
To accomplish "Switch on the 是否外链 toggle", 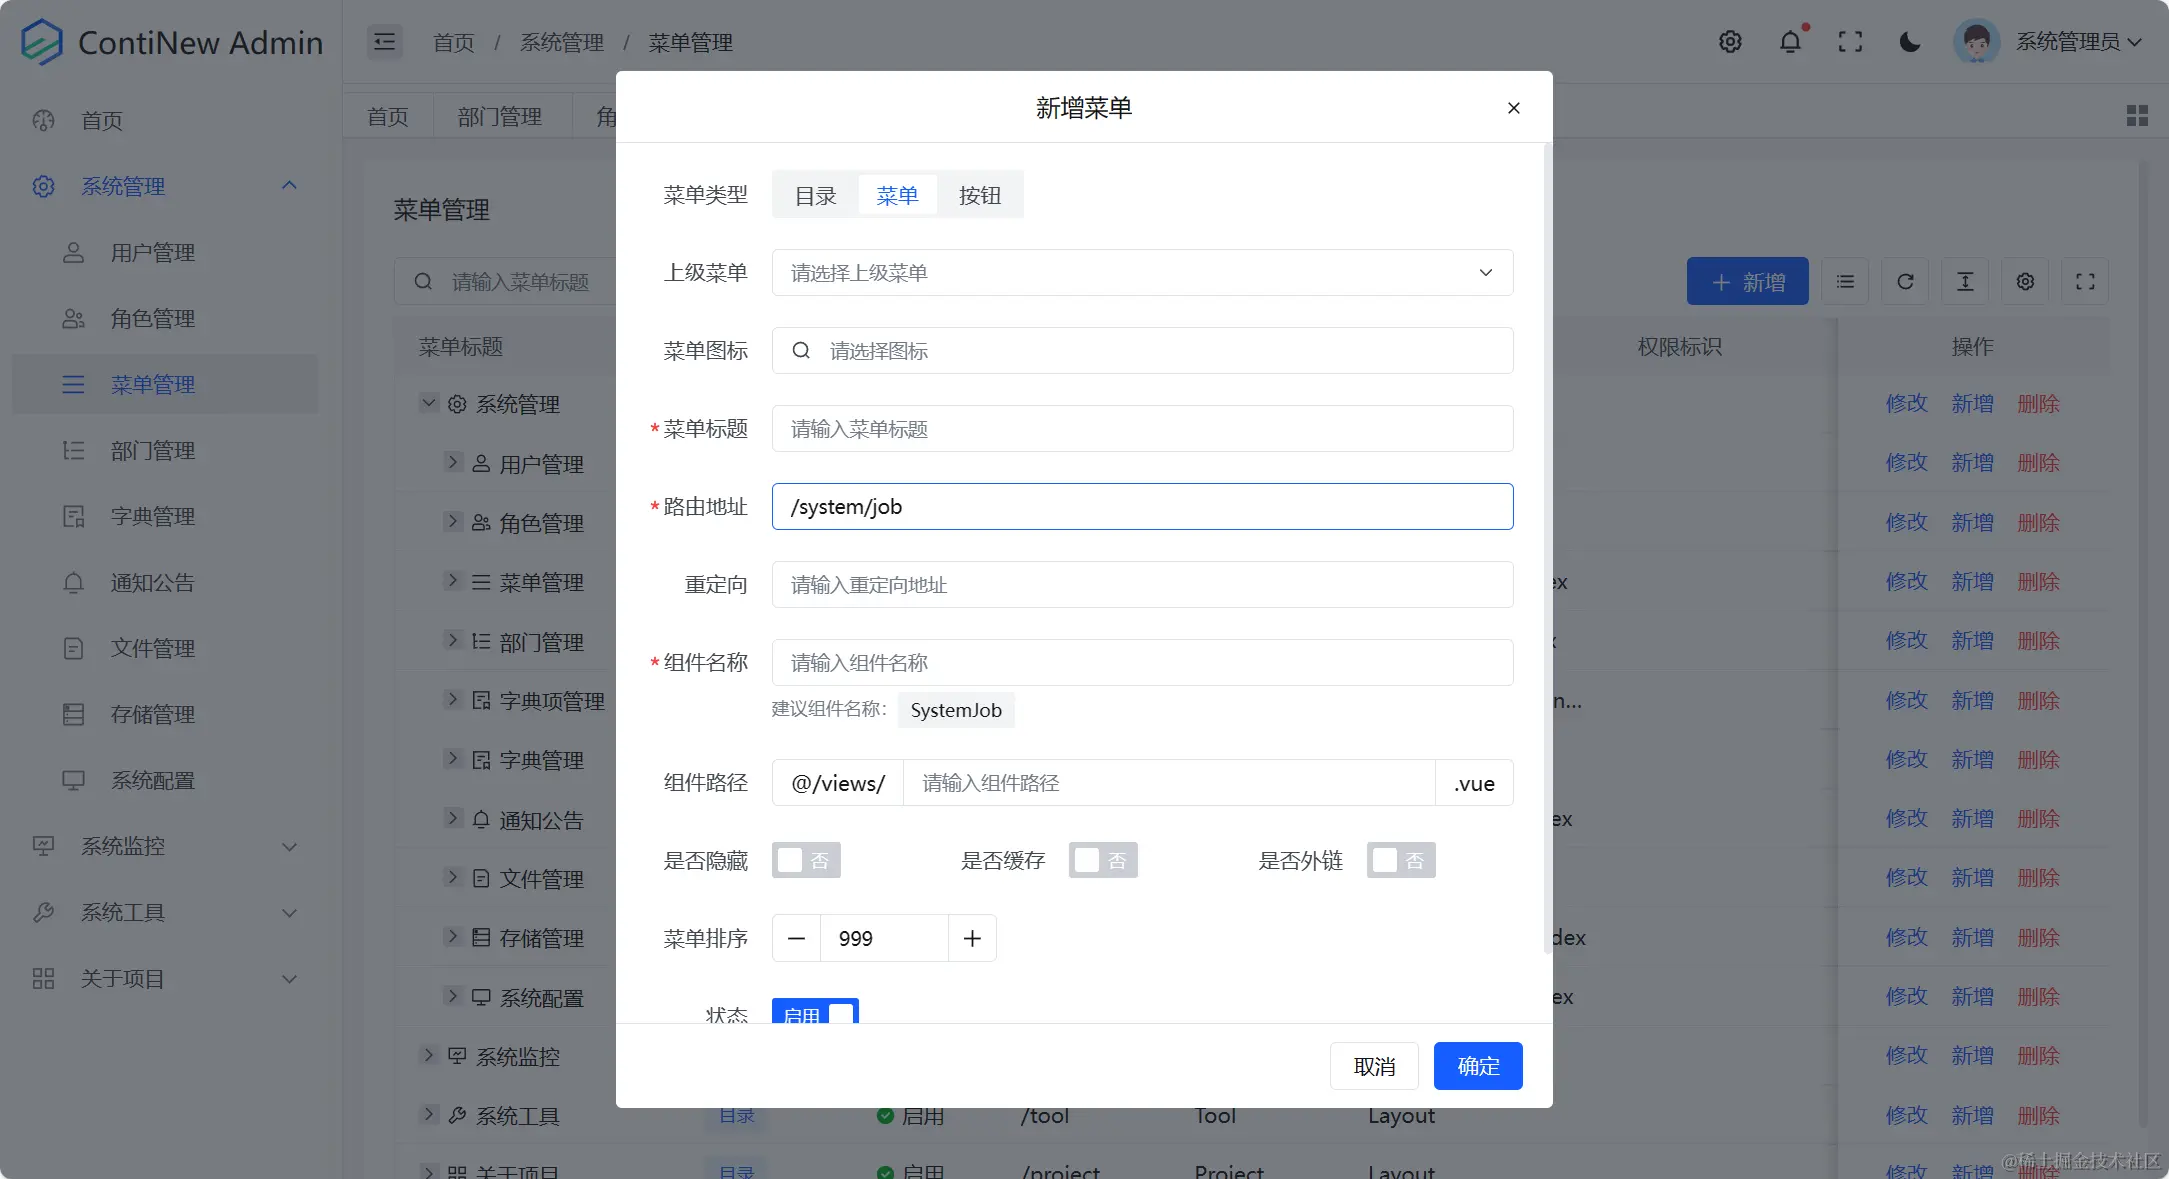I will point(1401,860).
